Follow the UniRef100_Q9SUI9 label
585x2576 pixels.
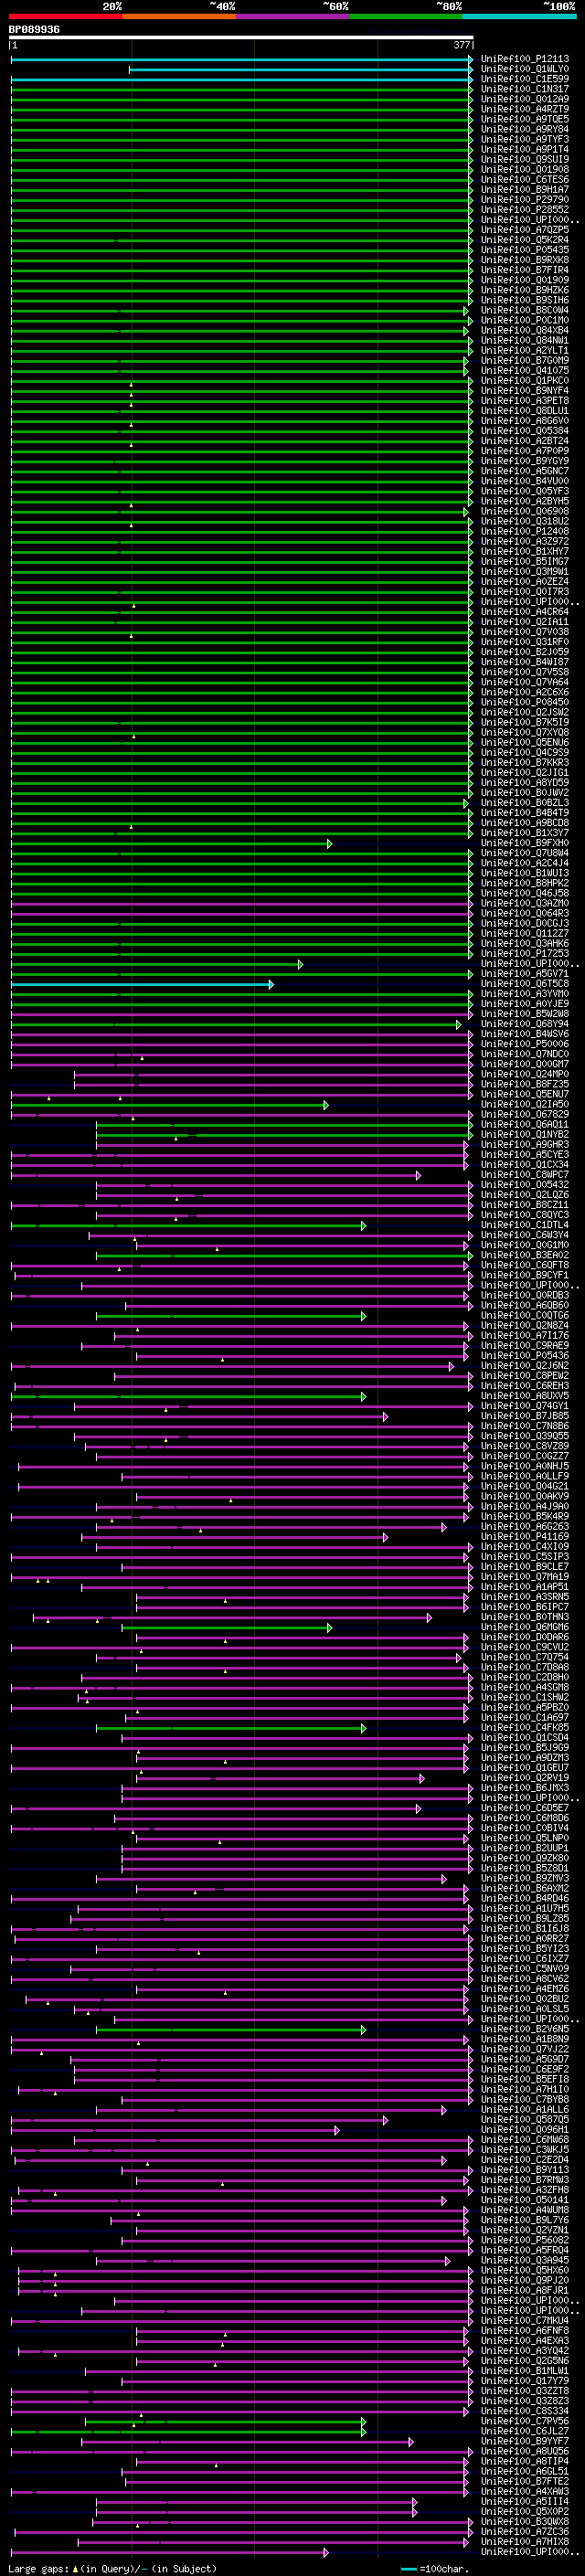pos(525,159)
